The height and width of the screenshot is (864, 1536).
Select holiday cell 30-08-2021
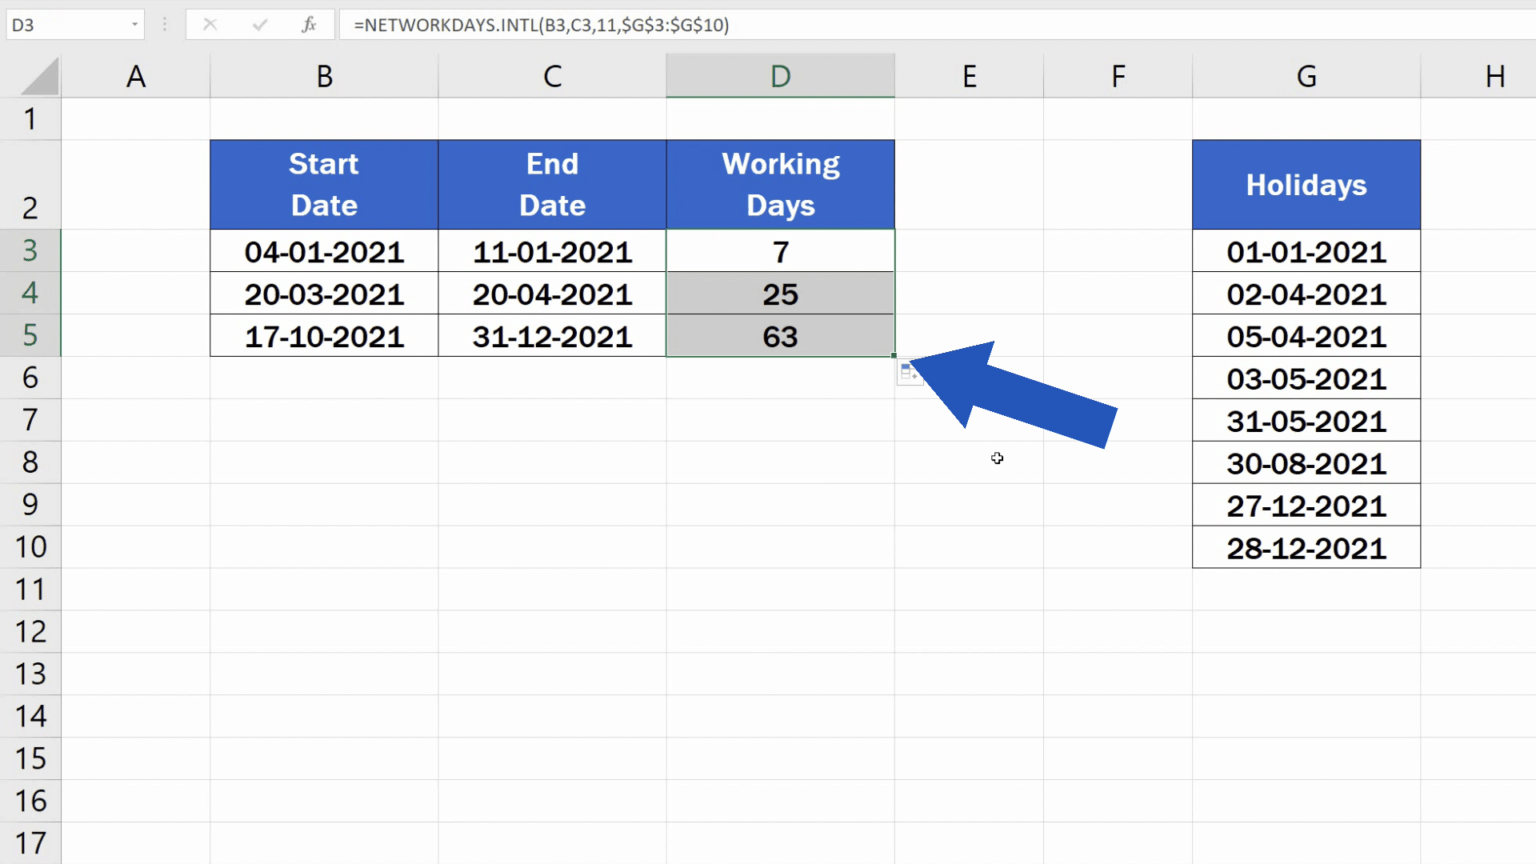point(1306,463)
